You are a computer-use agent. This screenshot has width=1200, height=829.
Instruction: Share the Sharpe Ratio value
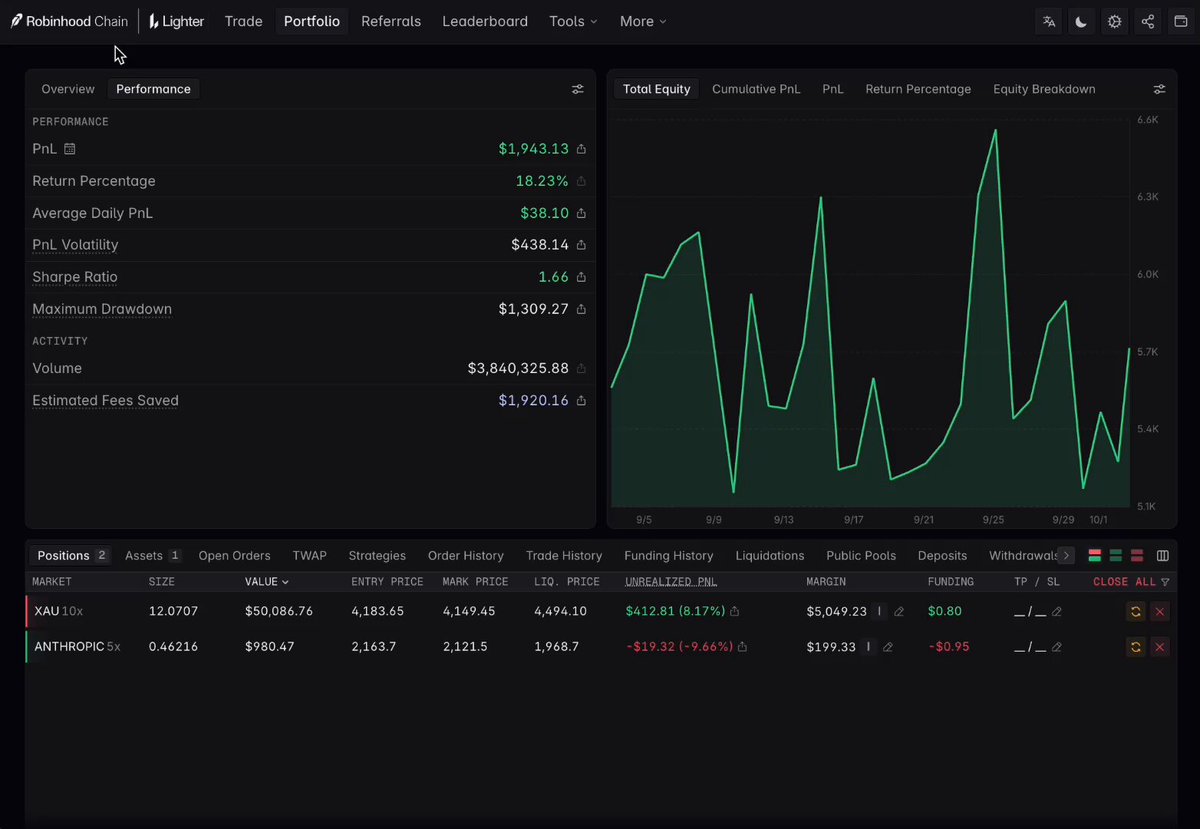point(581,277)
